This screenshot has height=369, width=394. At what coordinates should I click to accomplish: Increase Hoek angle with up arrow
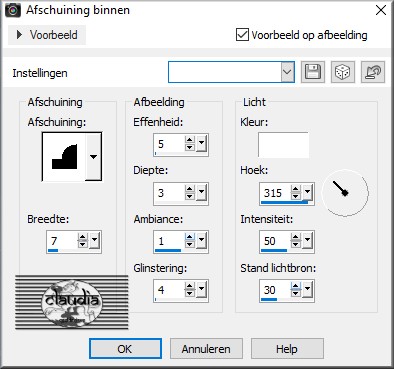click(295, 189)
